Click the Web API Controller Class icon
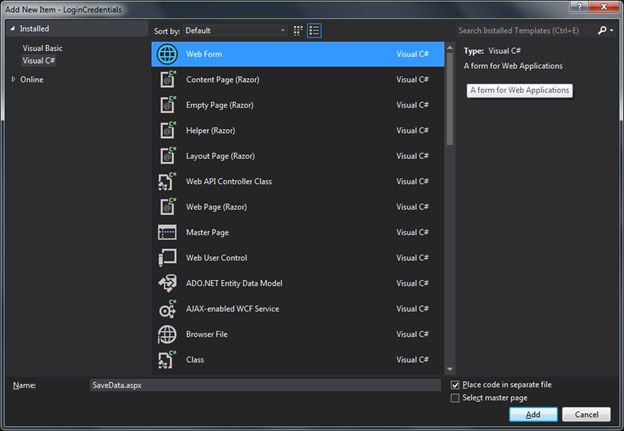Screen dimensions: 624x431 click(x=167, y=181)
